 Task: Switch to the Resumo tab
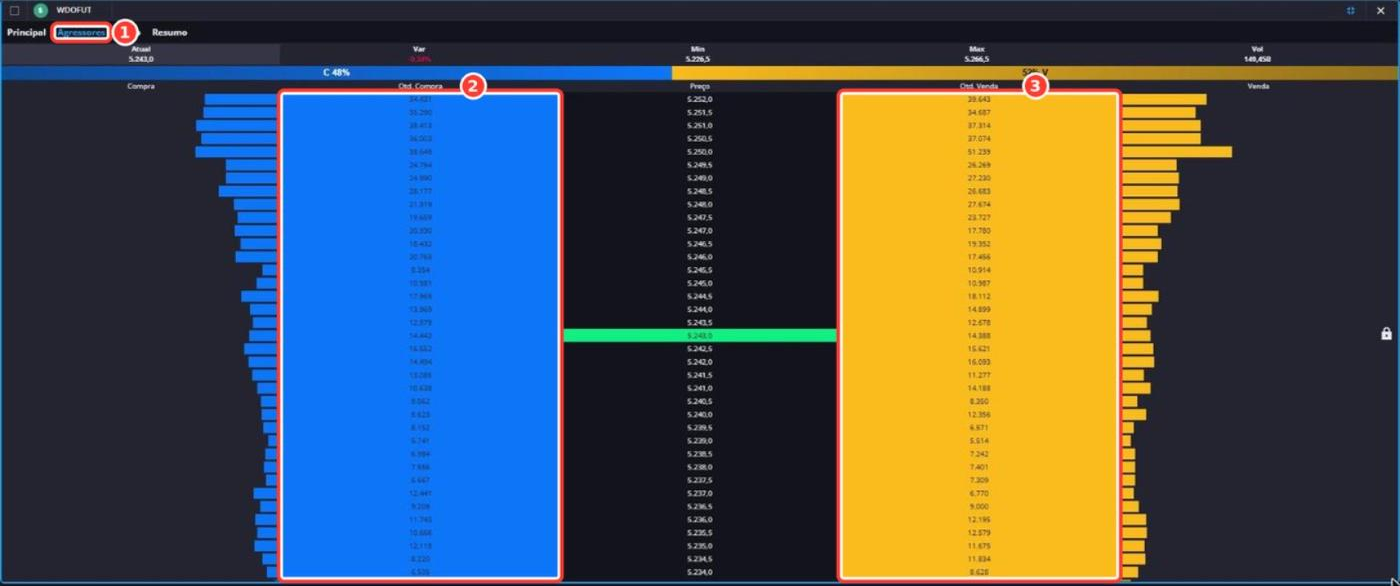(169, 32)
